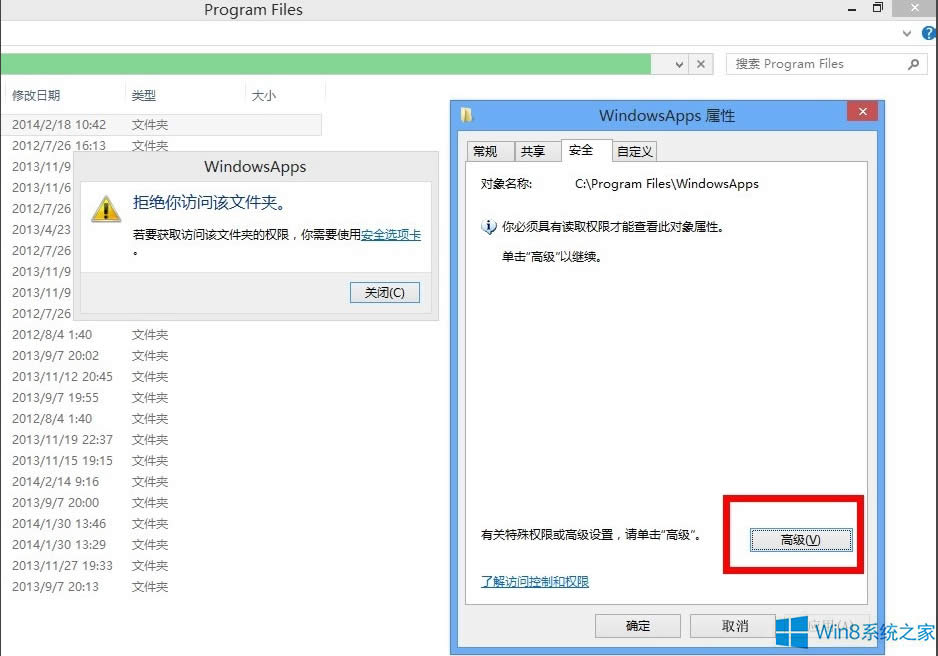Confirm with the 确定 button
Screen dimensions: 938x656
click(x=637, y=625)
